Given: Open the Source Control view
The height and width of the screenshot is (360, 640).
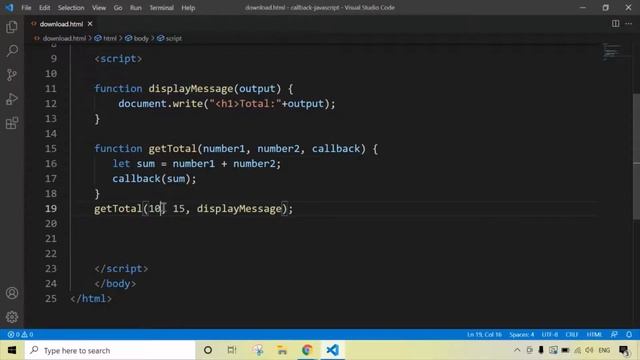Looking at the screenshot, I should 12,75.
